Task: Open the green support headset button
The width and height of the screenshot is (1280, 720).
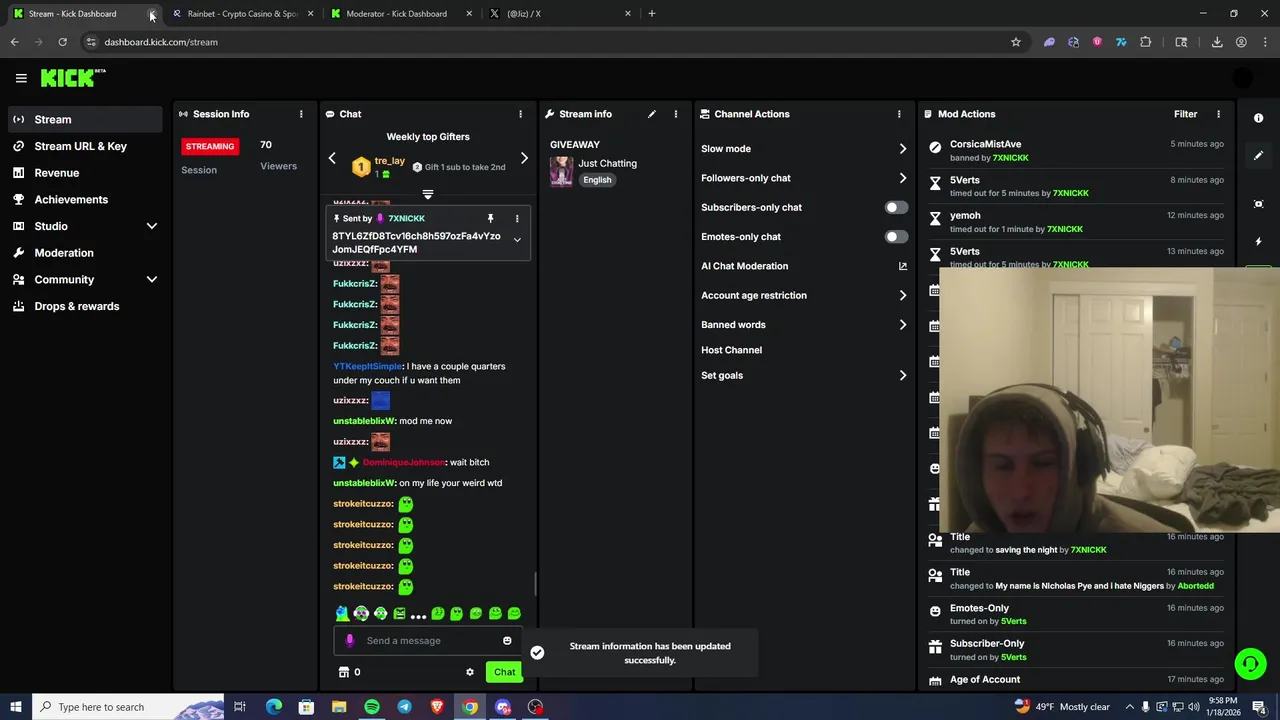Action: [1249, 664]
